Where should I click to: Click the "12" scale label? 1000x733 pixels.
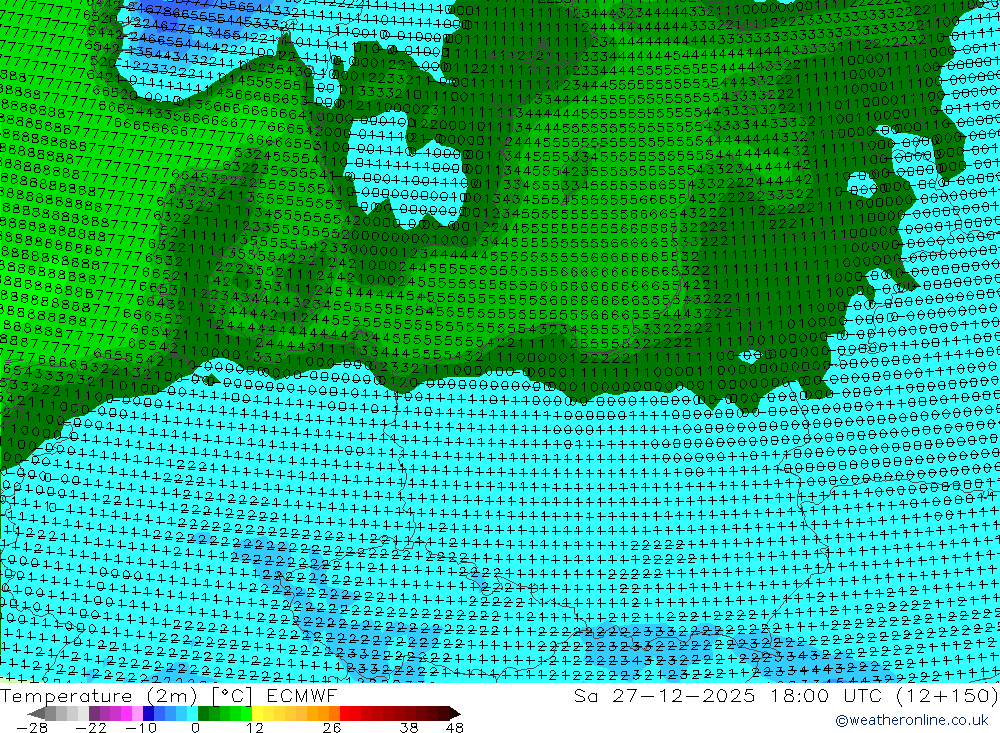pos(254,728)
